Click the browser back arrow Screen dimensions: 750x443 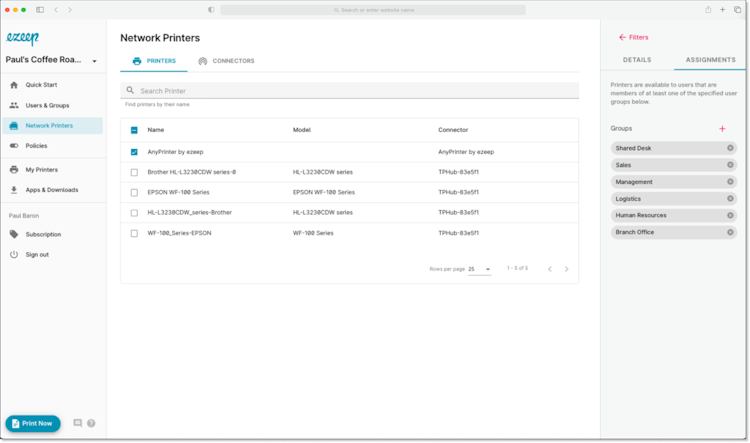click(x=56, y=10)
